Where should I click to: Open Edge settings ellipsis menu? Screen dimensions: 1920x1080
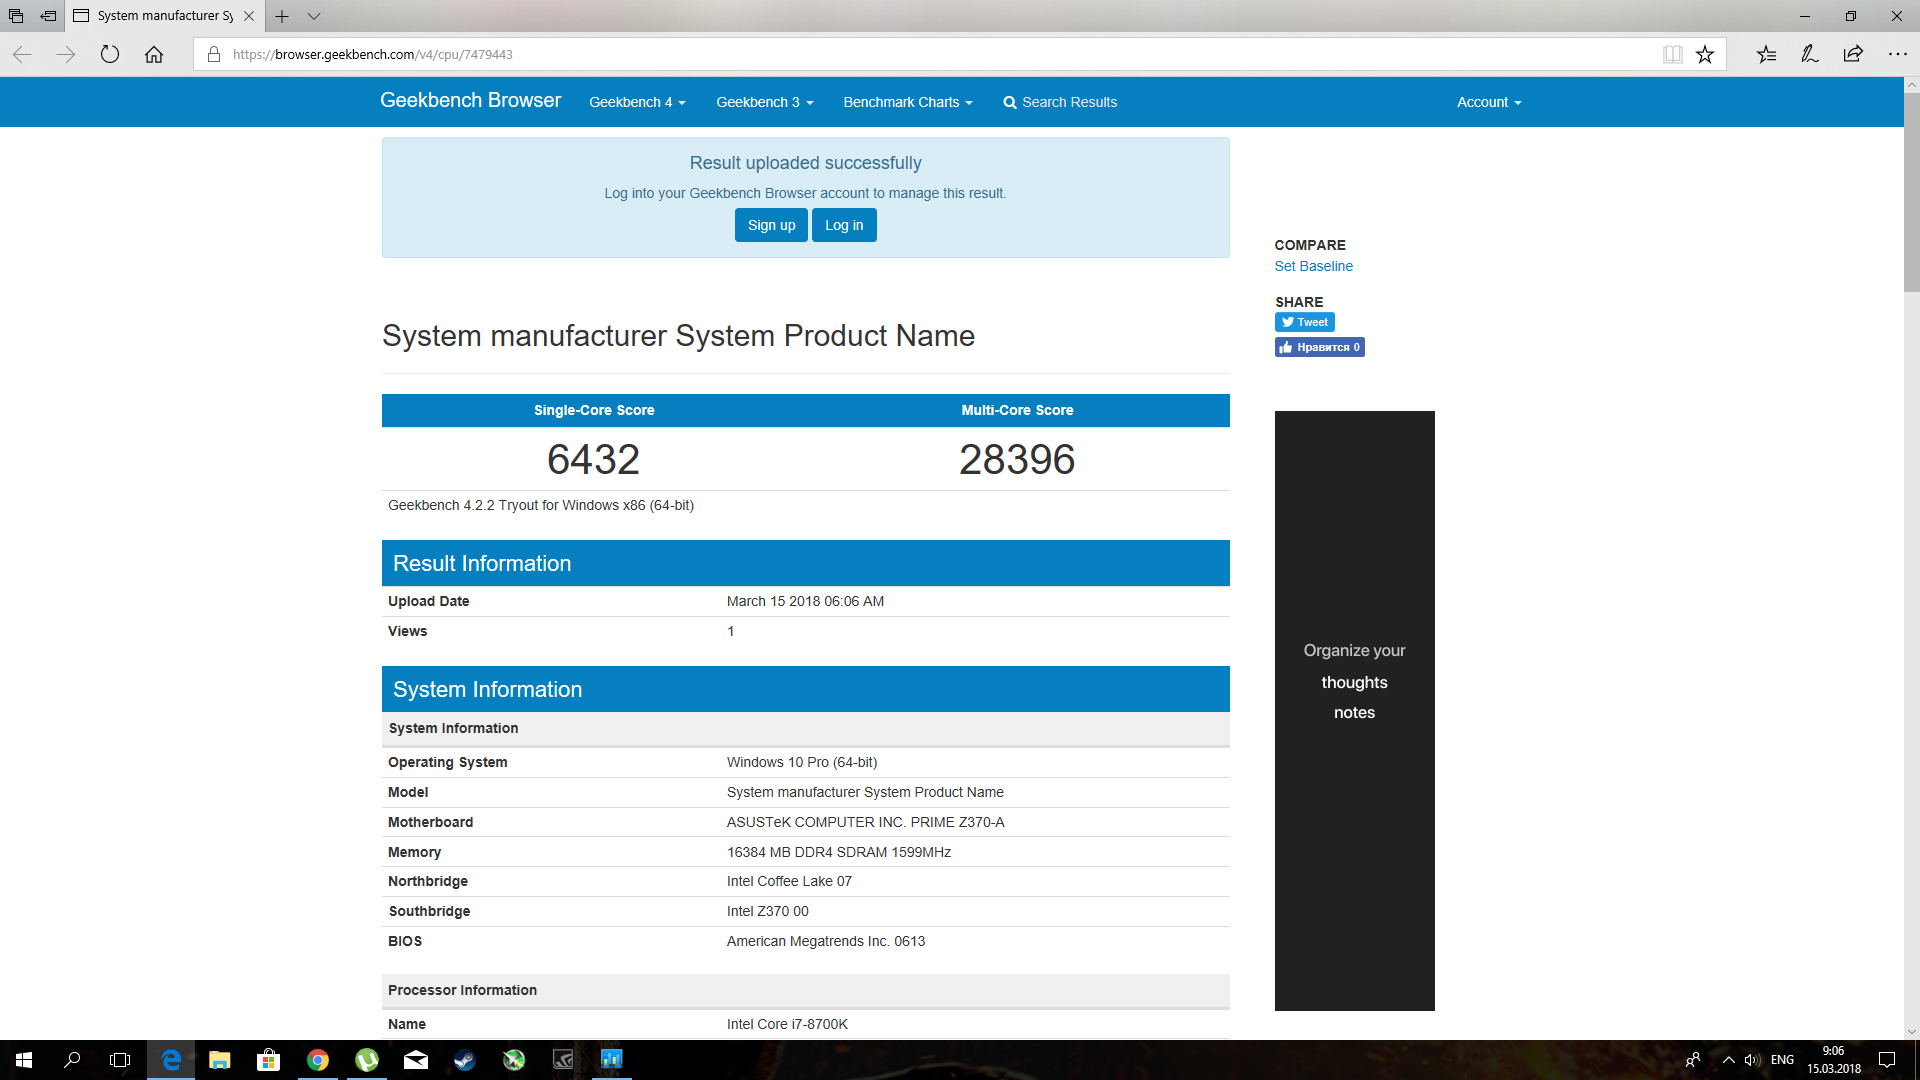(1897, 54)
